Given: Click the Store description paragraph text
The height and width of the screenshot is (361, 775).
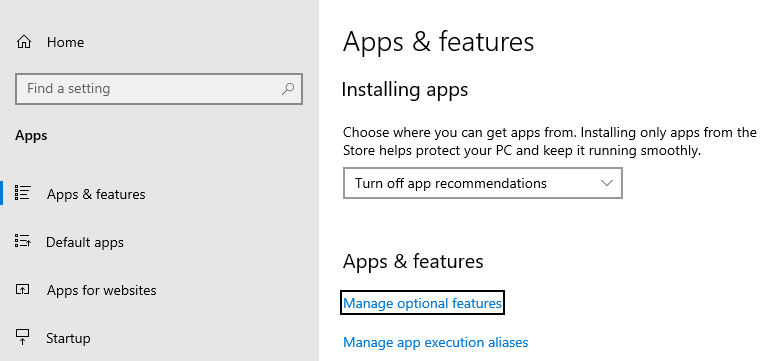Looking at the screenshot, I should 550,141.
